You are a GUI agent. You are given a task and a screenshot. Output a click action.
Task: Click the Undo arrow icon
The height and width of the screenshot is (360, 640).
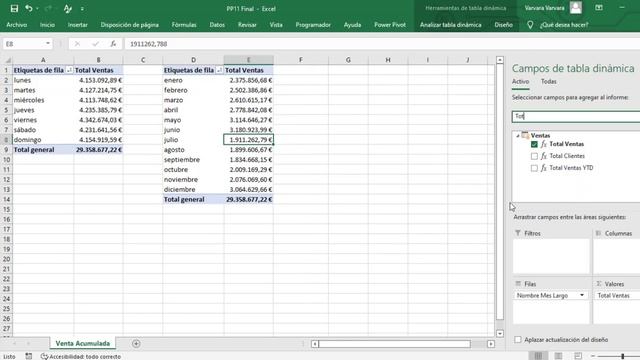point(29,9)
